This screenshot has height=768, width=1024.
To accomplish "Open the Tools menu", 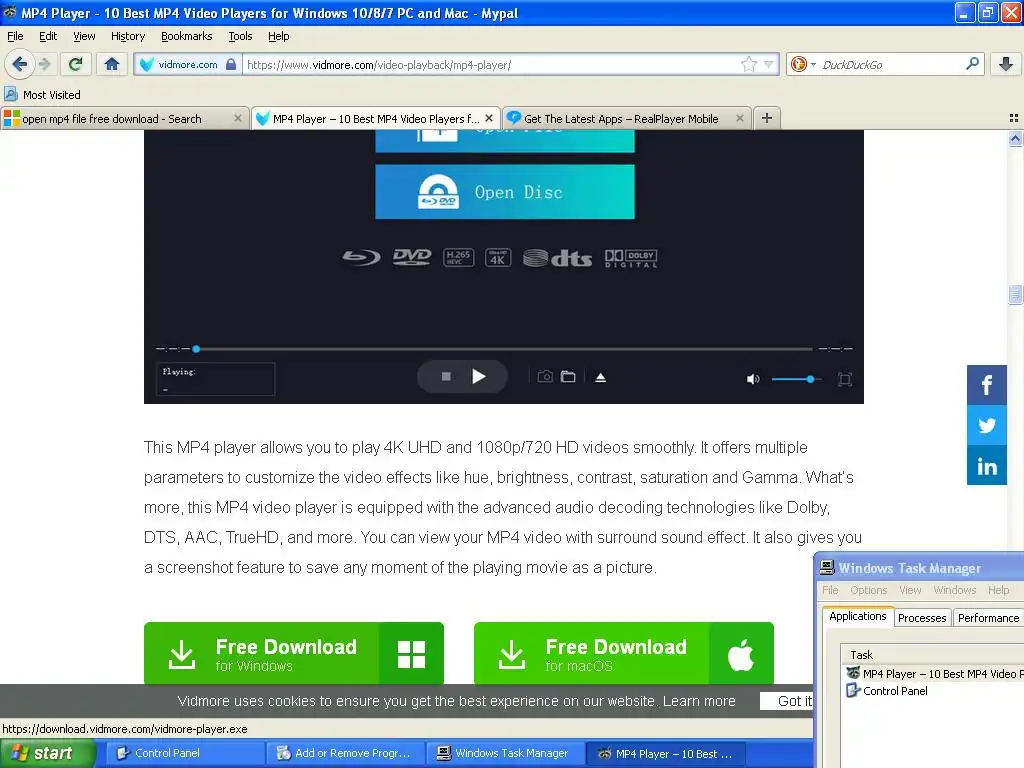I will tap(240, 36).
